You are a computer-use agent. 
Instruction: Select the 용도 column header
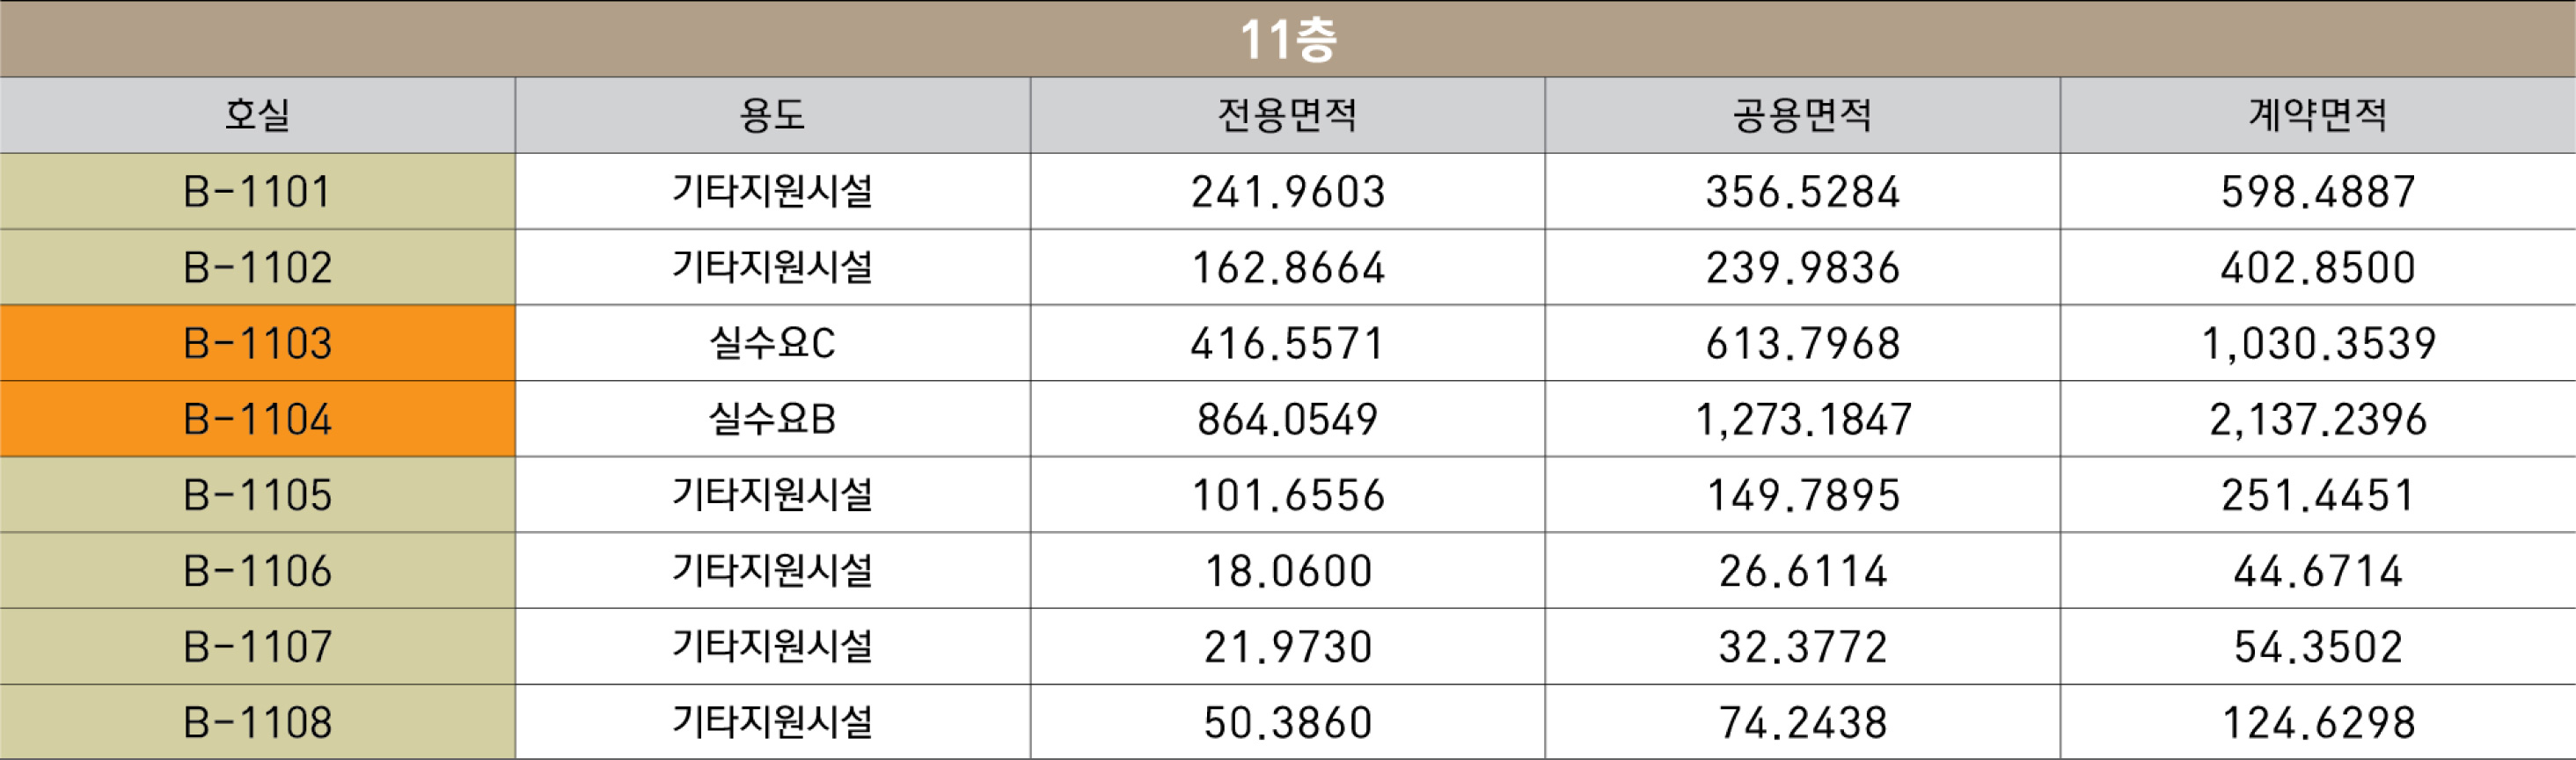point(772,115)
